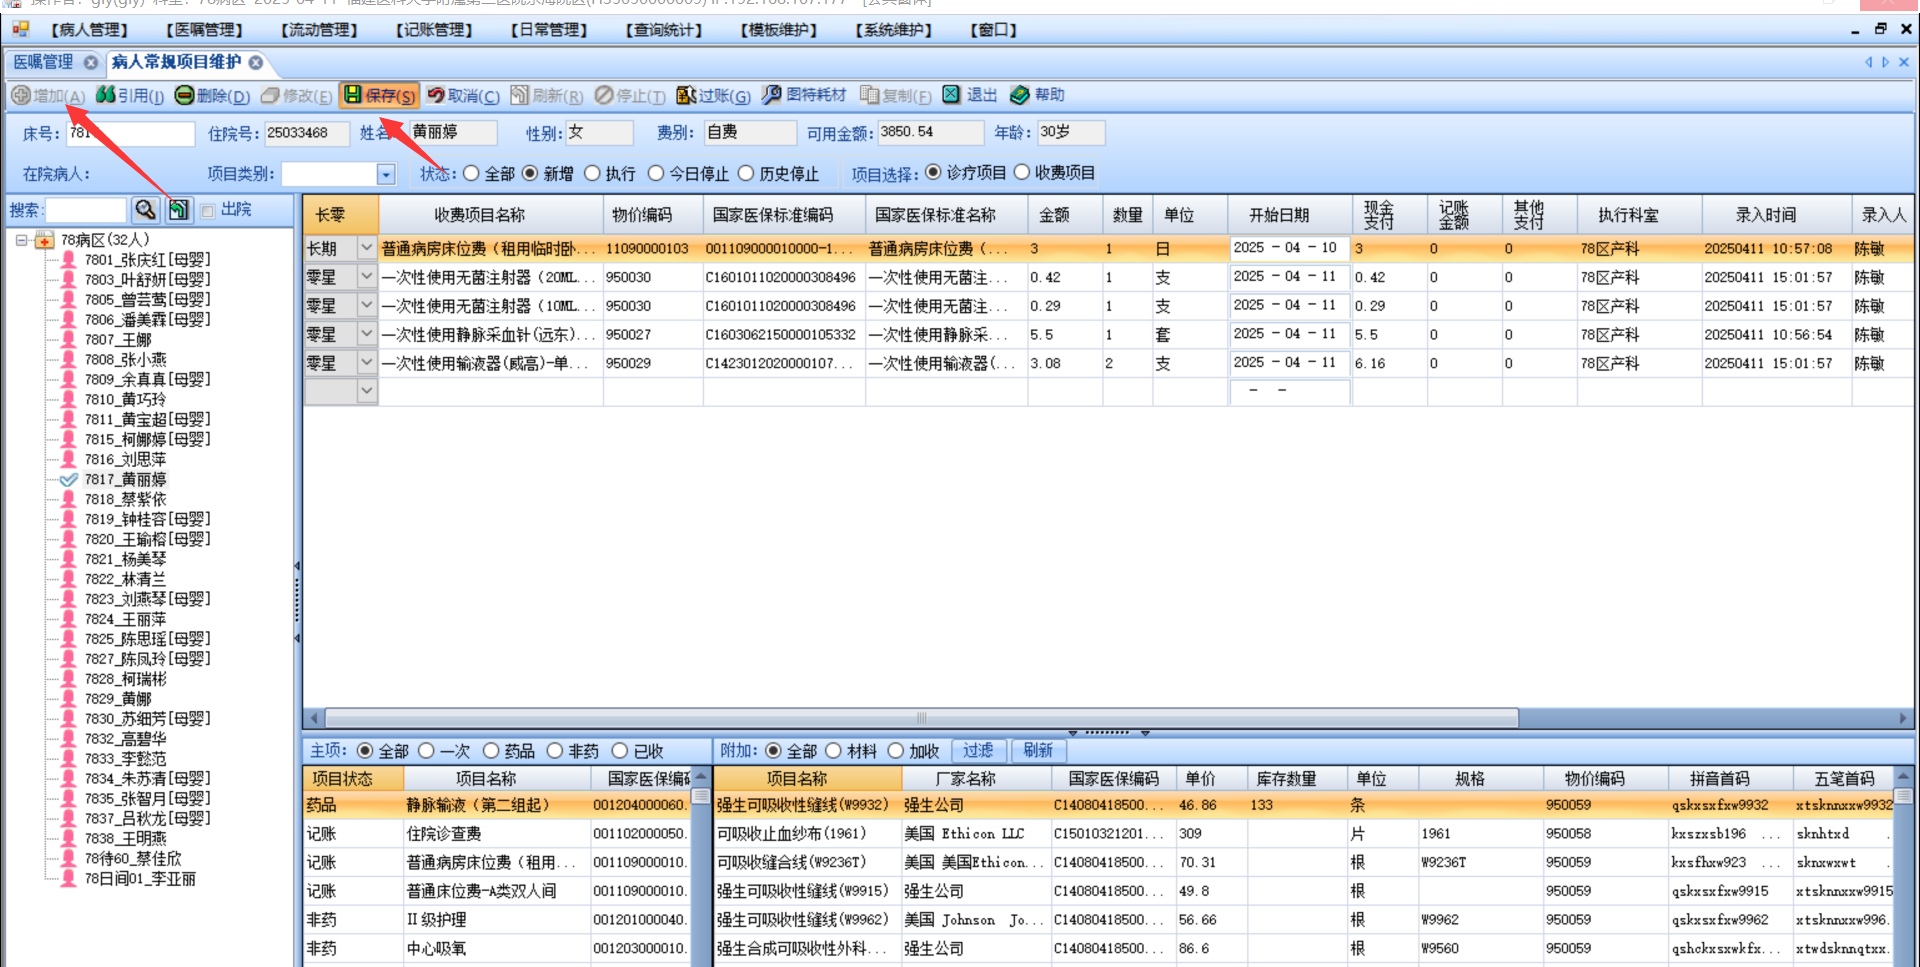Screen dimensions: 1920x967
Task: Open 零星 dropdown for 注射器(20ML) row
Action: [x=367, y=277]
